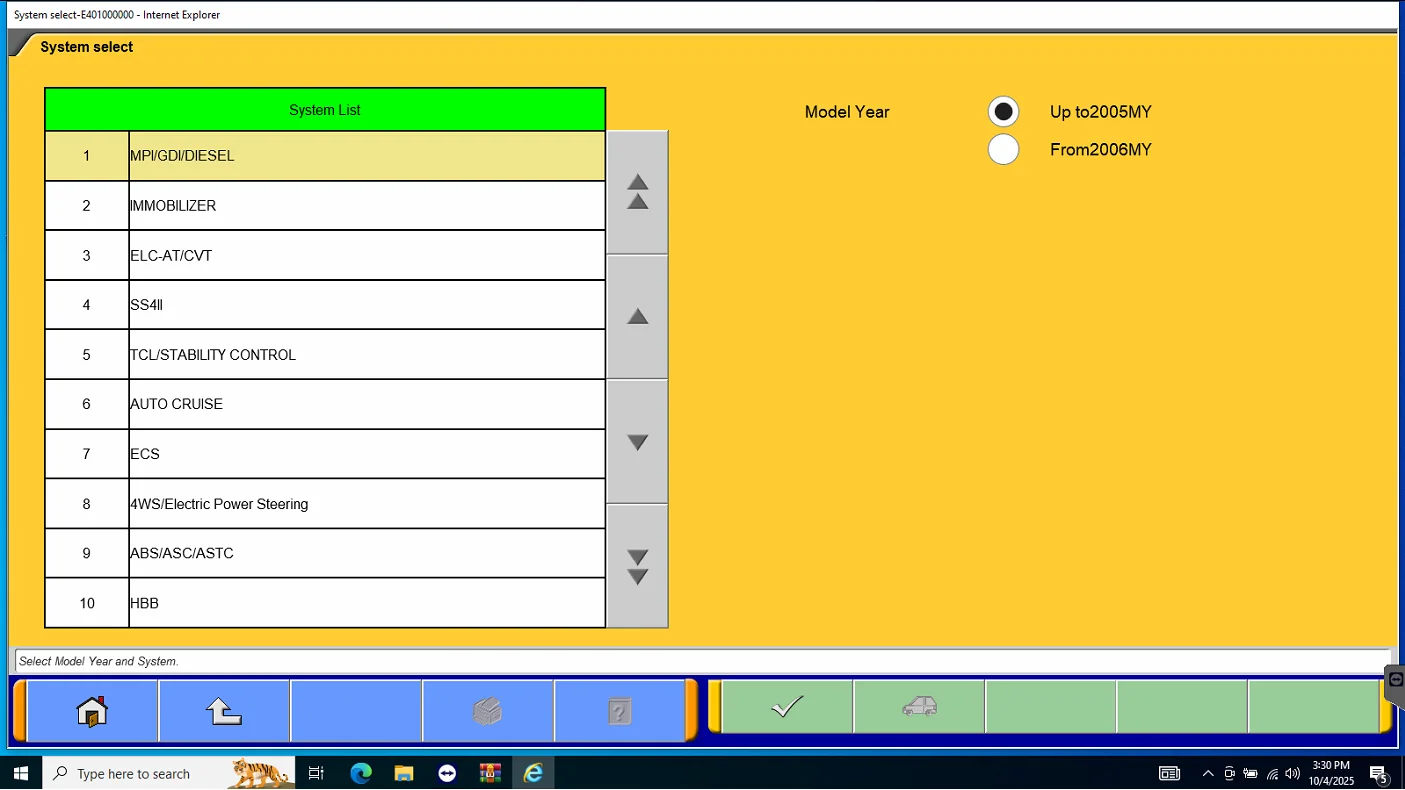Viewport: 1405px width, 790px height.
Task: Click the car icon button
Action: [919, 707]
